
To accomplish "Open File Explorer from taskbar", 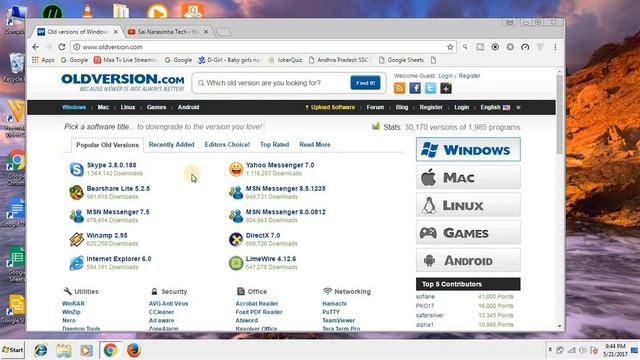I will pos(64,350).
